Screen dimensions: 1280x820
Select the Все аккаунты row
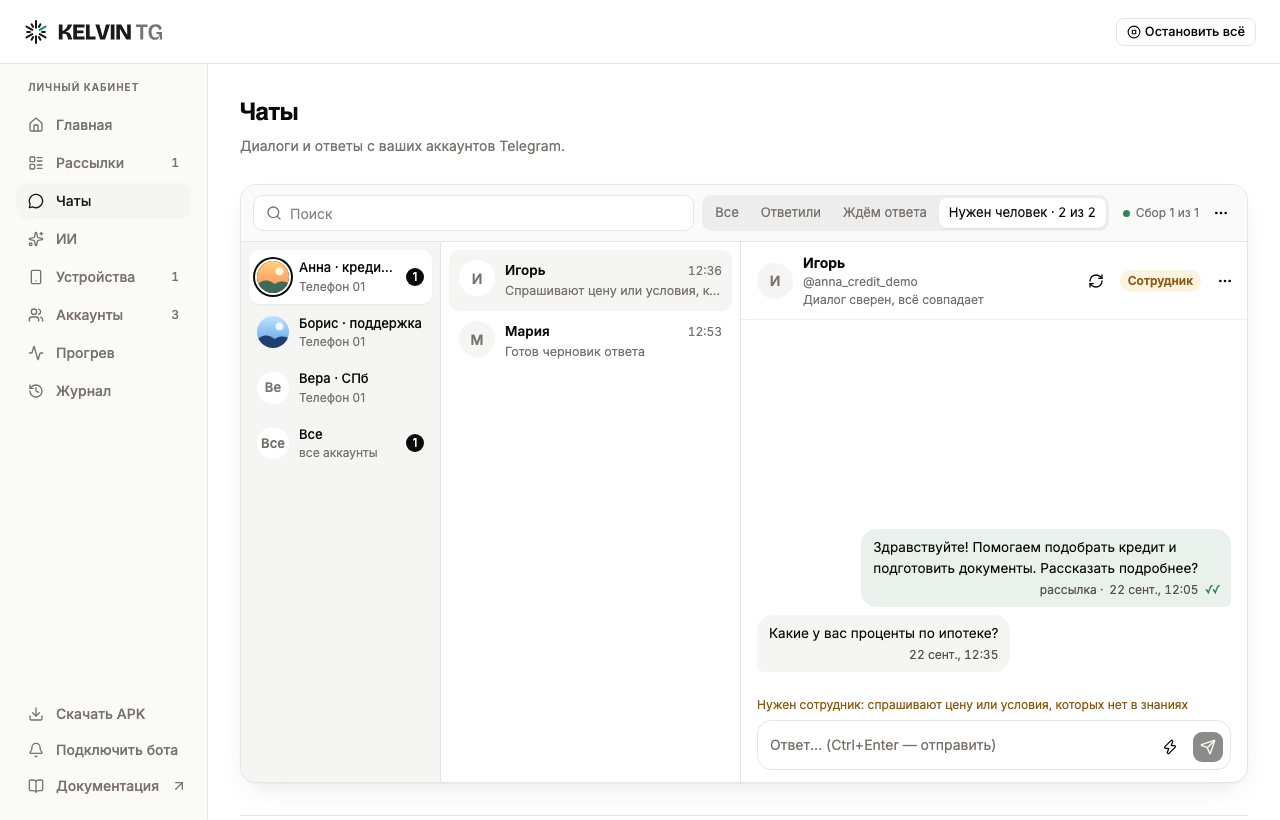(341, 443)
